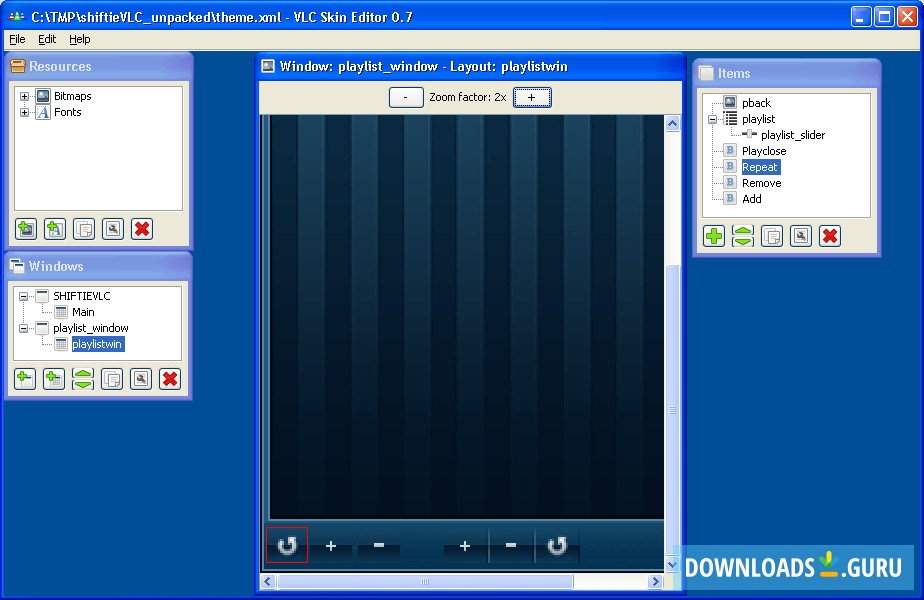Viewport: 924px width, 600px height.
Task: Delete the selected item in Items panel
Action: pyautogui.click(x=830, y=236)
